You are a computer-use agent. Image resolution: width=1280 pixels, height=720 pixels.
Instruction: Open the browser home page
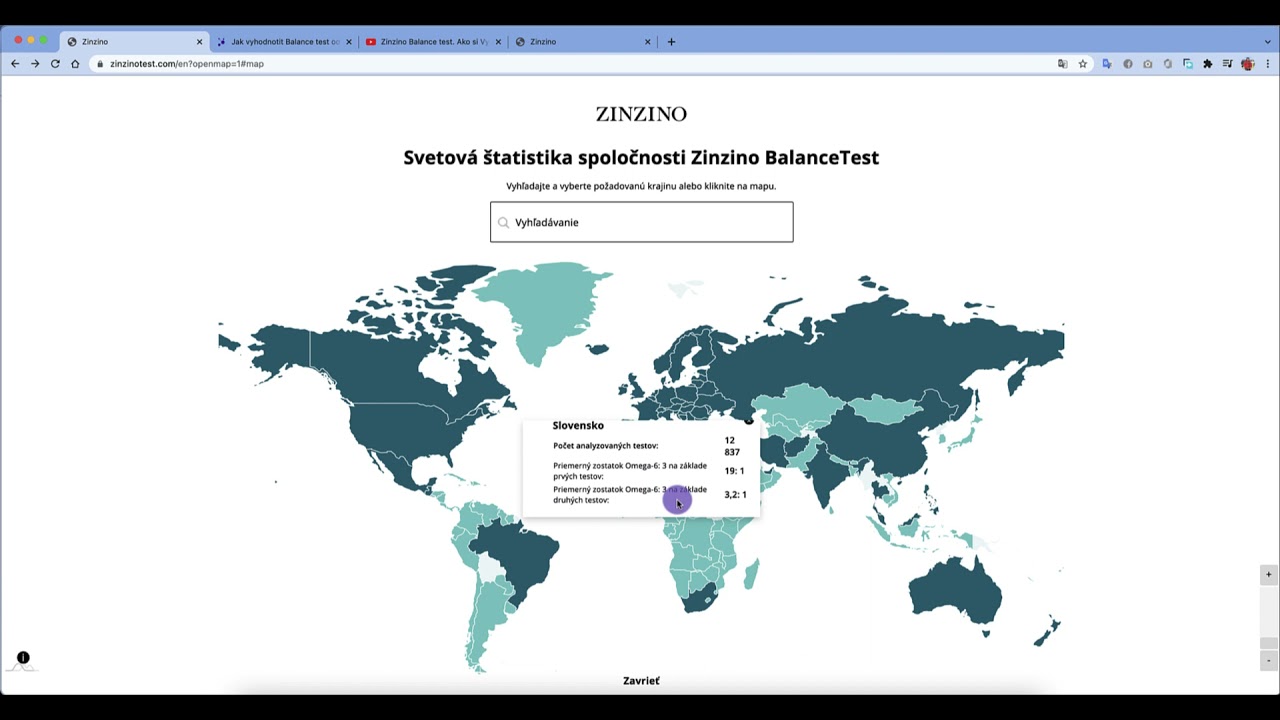75,64
